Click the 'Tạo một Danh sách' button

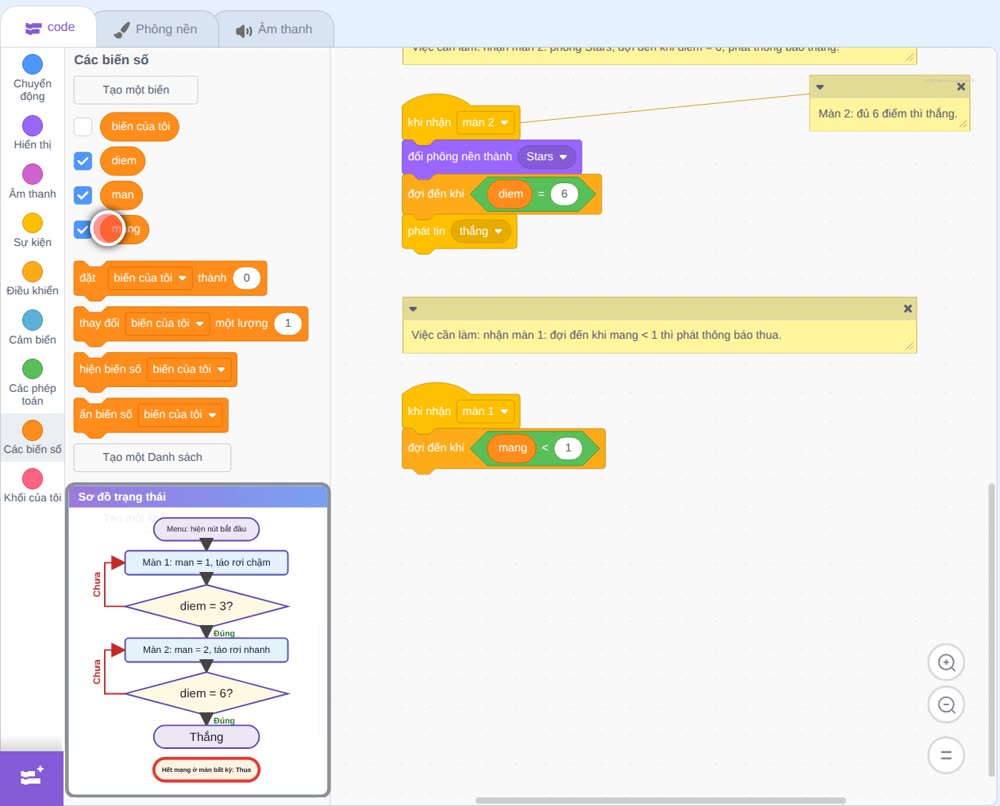click(x=152, y=457)
